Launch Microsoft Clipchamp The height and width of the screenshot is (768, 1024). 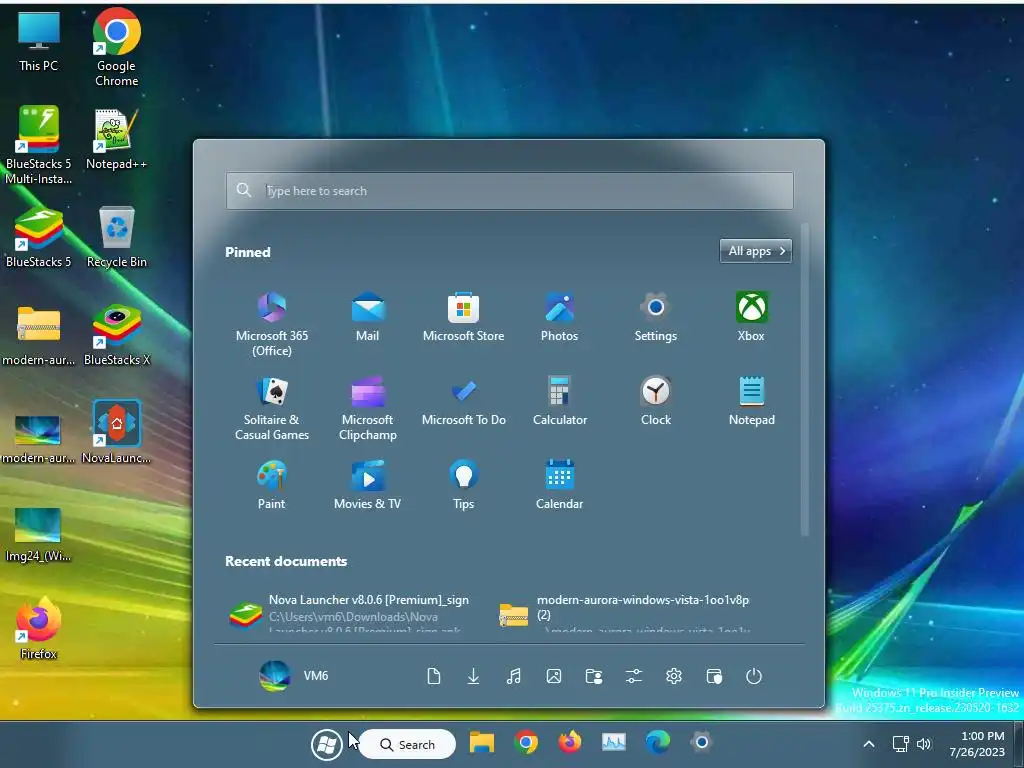pos(368,408)
